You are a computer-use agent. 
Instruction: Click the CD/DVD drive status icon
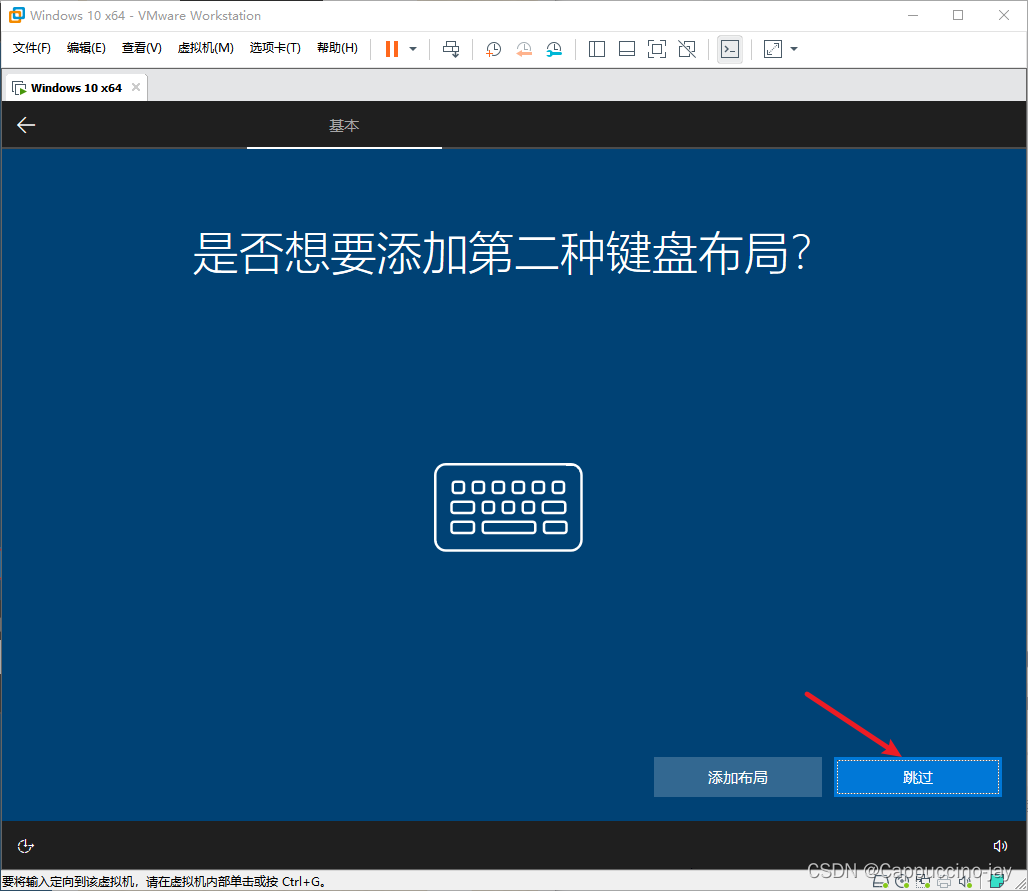tap(902, 882)
